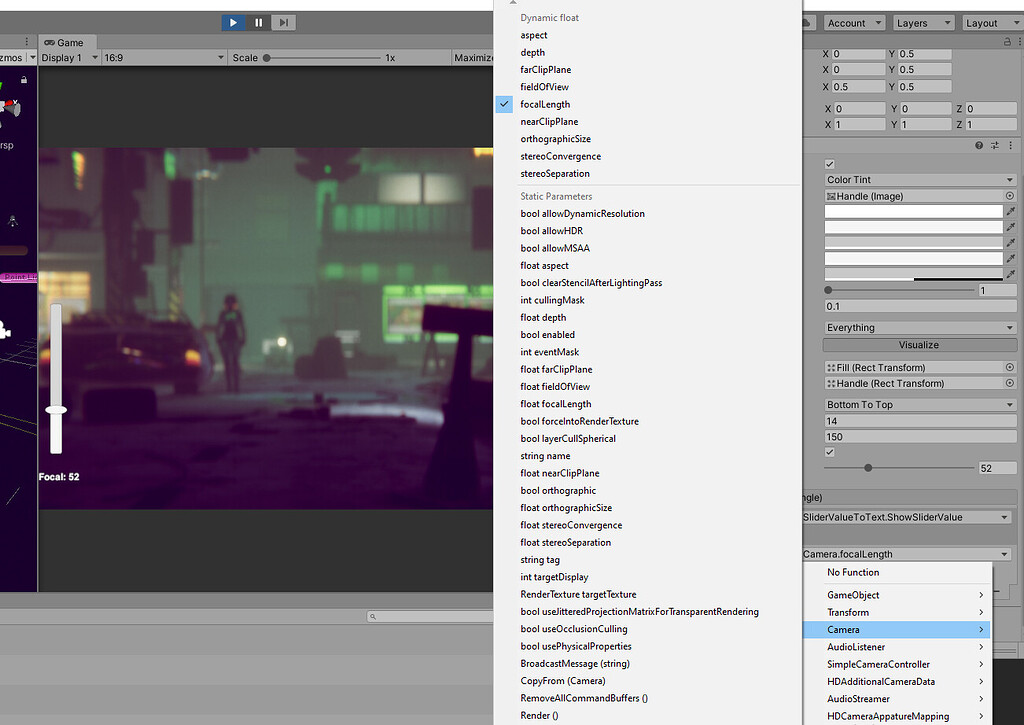Click the eyedropper next to the first color
Image resolution: width=1024 pixels, height=725 pixels.
click(x=1011, y=211)
